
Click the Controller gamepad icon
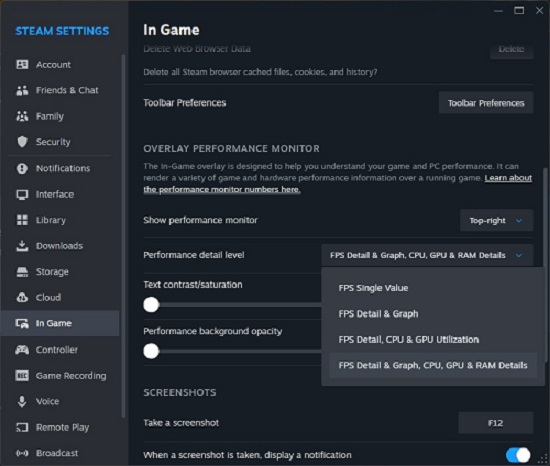22,350
